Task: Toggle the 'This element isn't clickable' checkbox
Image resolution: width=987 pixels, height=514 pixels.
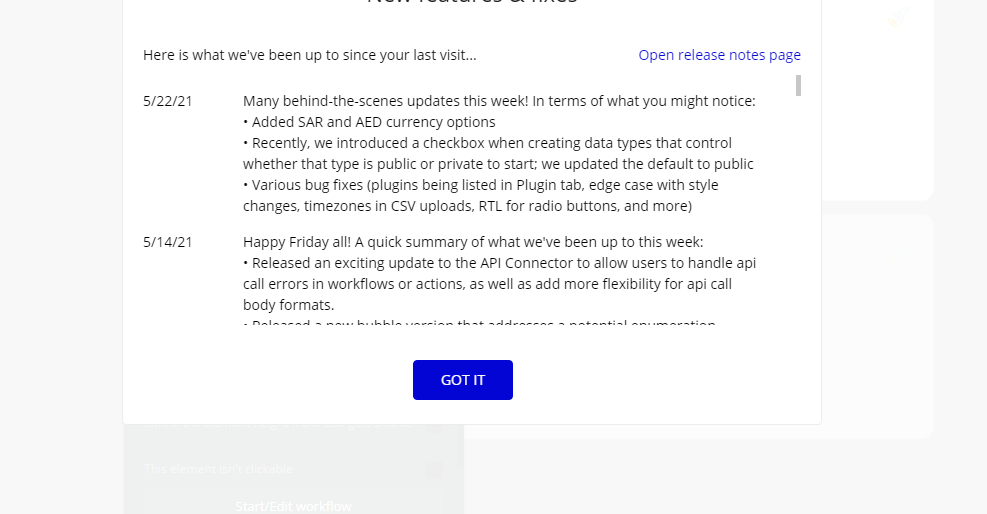Action: (x=434, y=469)
